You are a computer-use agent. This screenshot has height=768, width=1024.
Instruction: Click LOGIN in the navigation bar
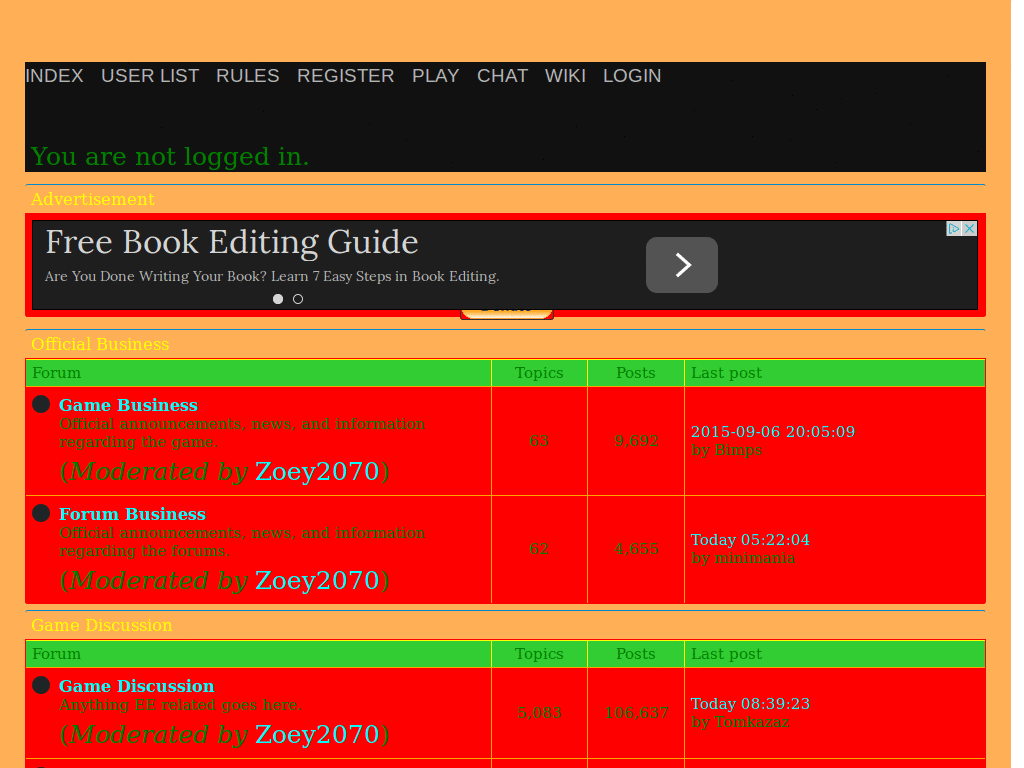tap(632, 76)
